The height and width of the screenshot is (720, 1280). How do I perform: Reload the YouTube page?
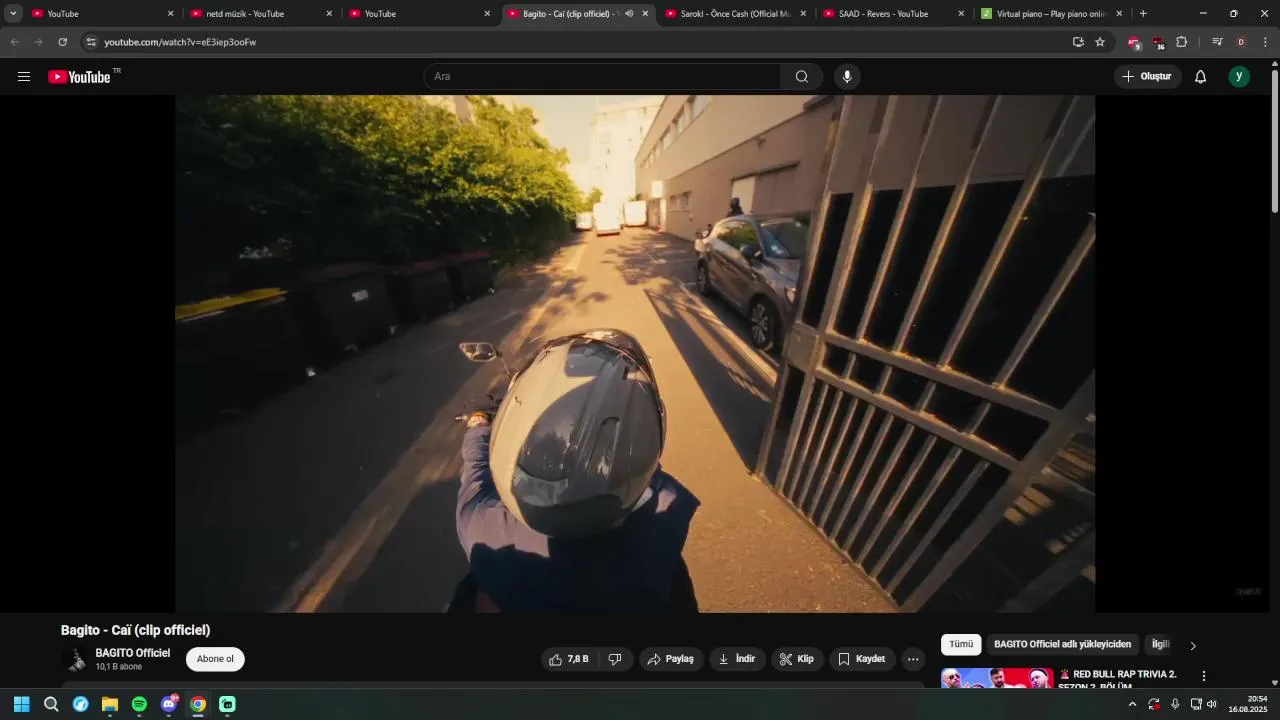coord(62,42)
